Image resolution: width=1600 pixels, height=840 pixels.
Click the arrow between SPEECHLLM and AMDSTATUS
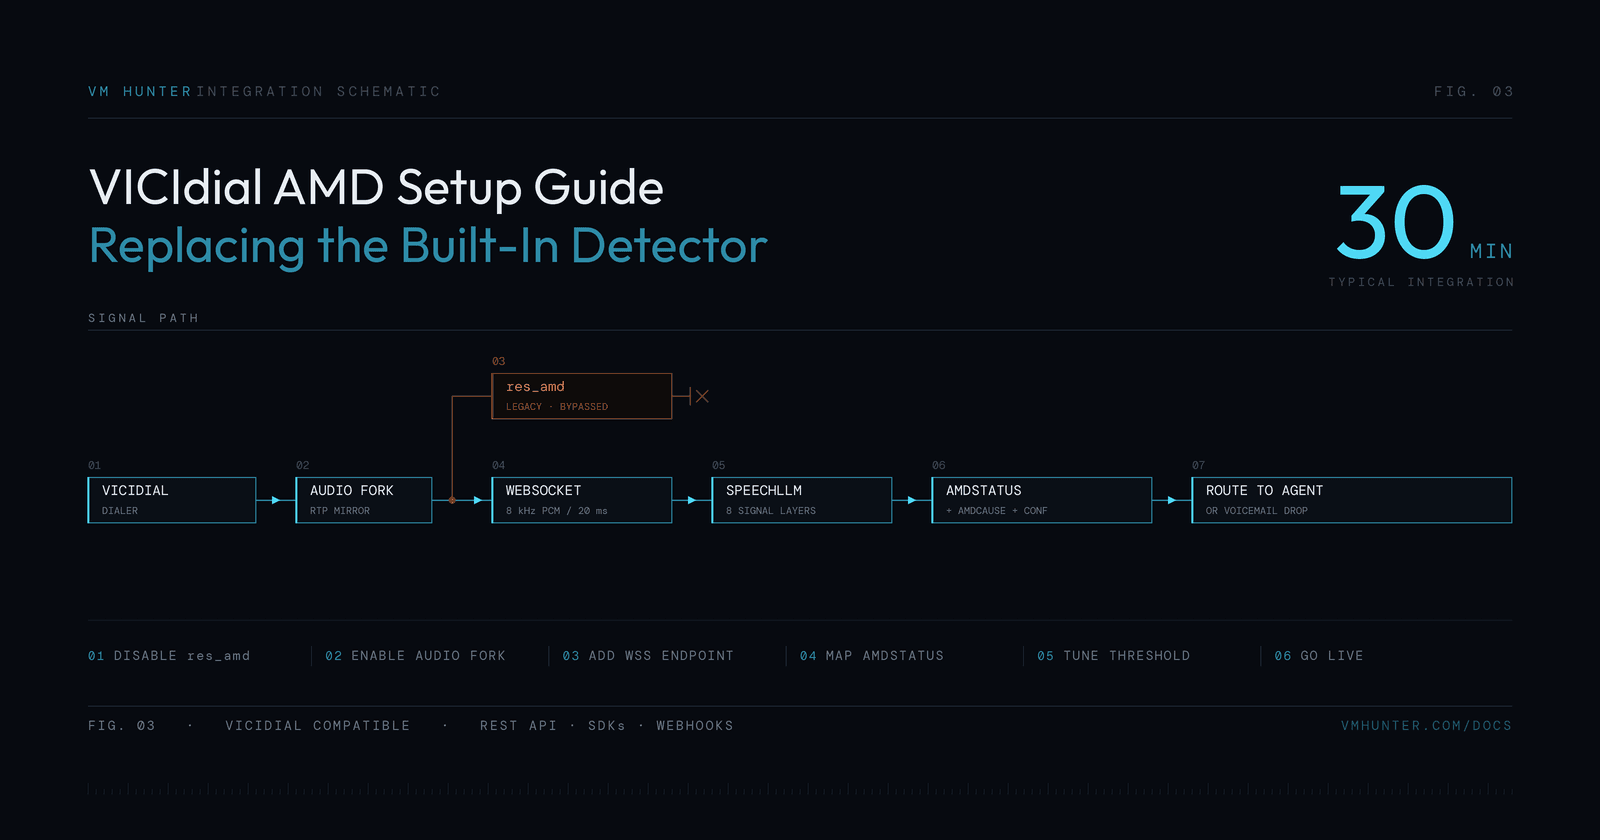912,500
